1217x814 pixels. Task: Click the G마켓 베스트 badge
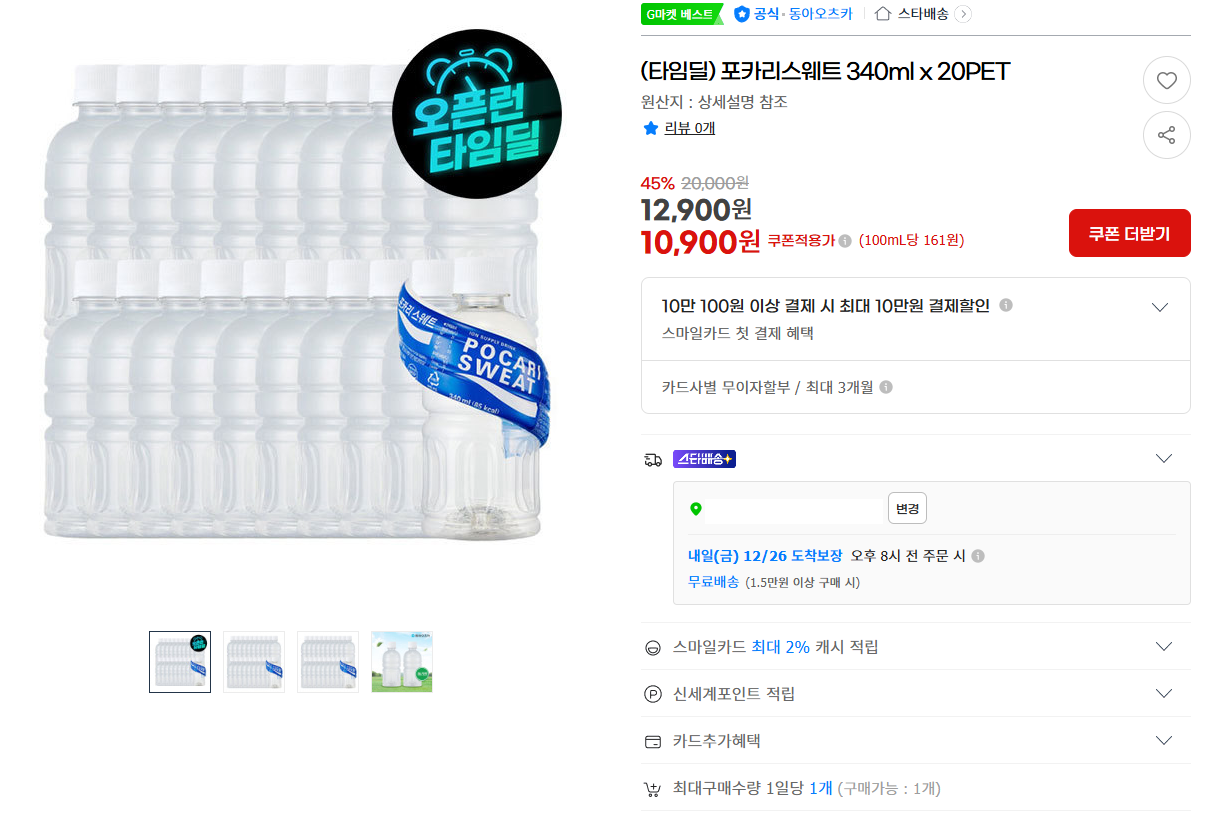click(682, 14)
